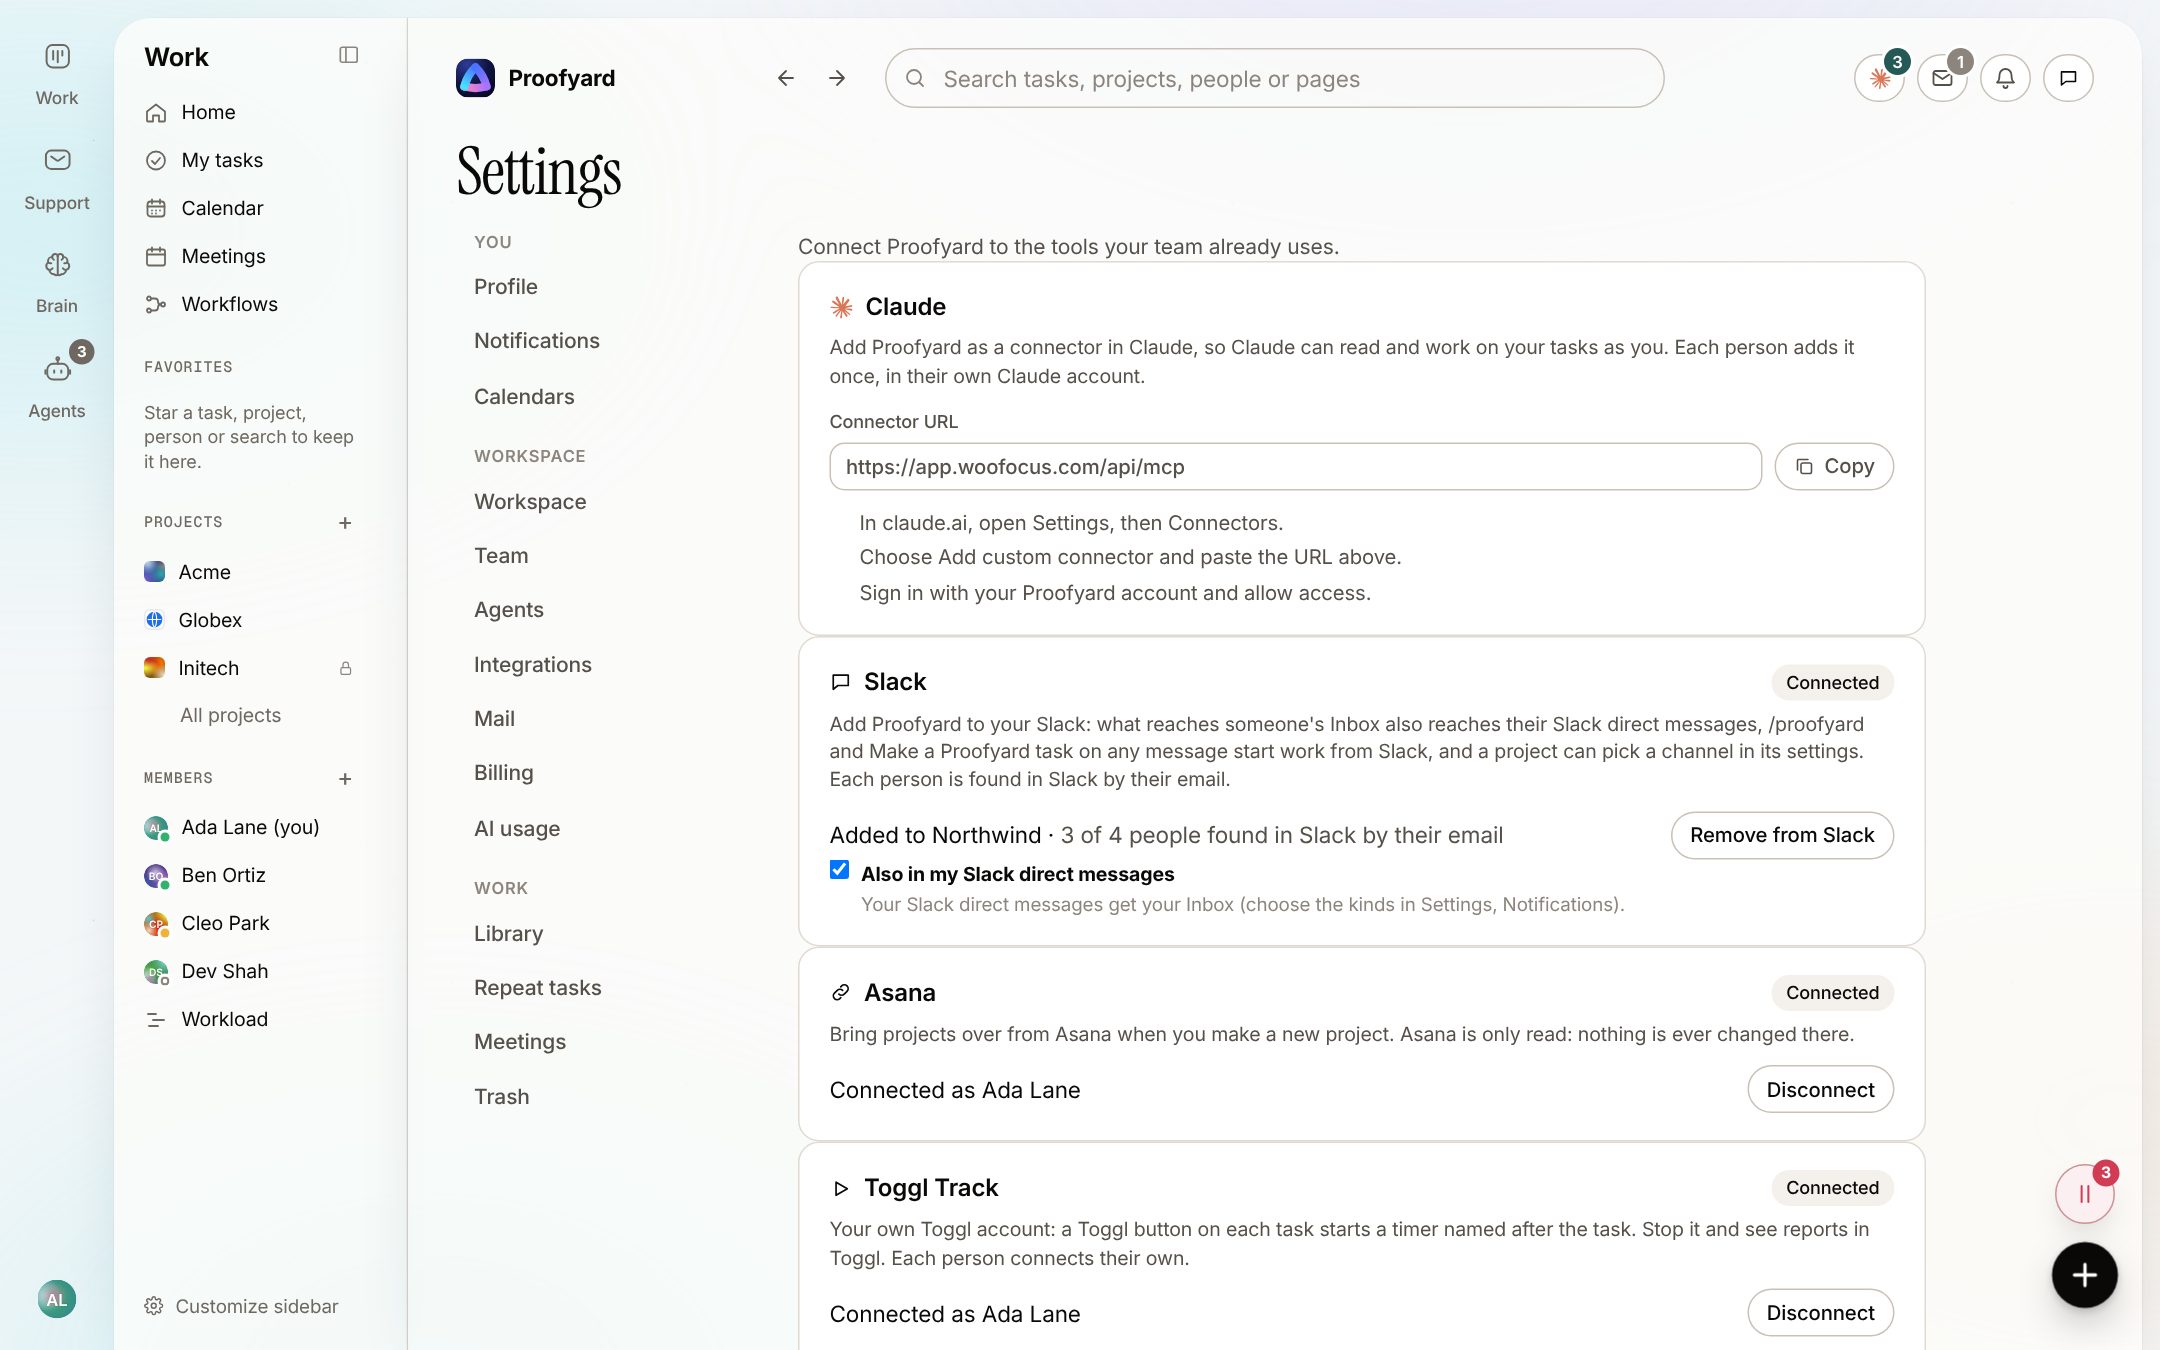Click Customize sidebar link

coord(241,1306)
